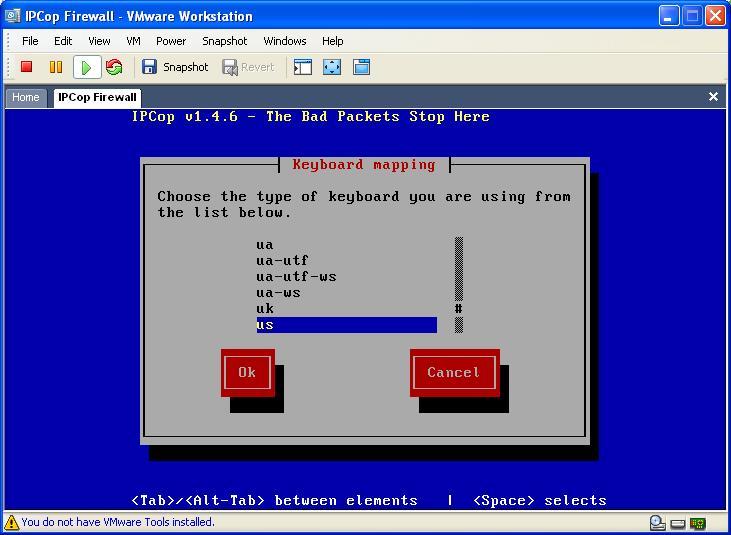Screen dimensions: 731x535
Task: Click the VMware window title bar icon
Action: (13, 16)
